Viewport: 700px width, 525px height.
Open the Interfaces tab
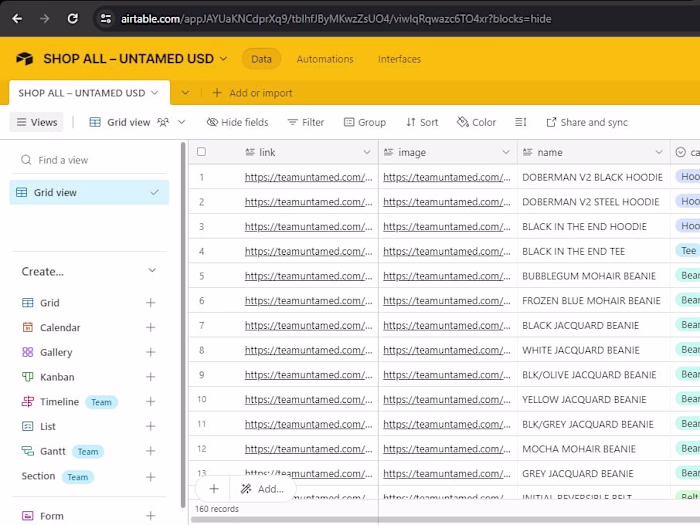tap(399, 59)
